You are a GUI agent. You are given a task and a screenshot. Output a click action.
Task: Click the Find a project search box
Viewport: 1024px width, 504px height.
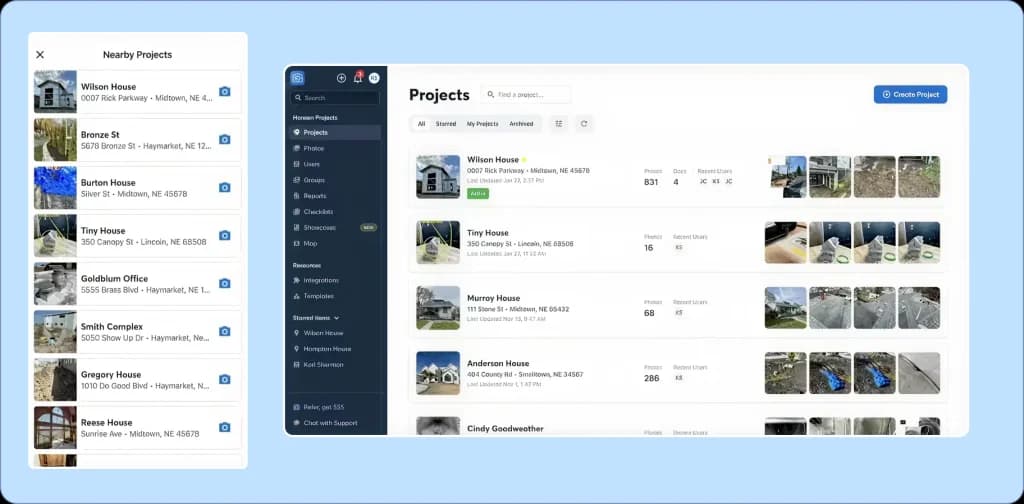526,95
